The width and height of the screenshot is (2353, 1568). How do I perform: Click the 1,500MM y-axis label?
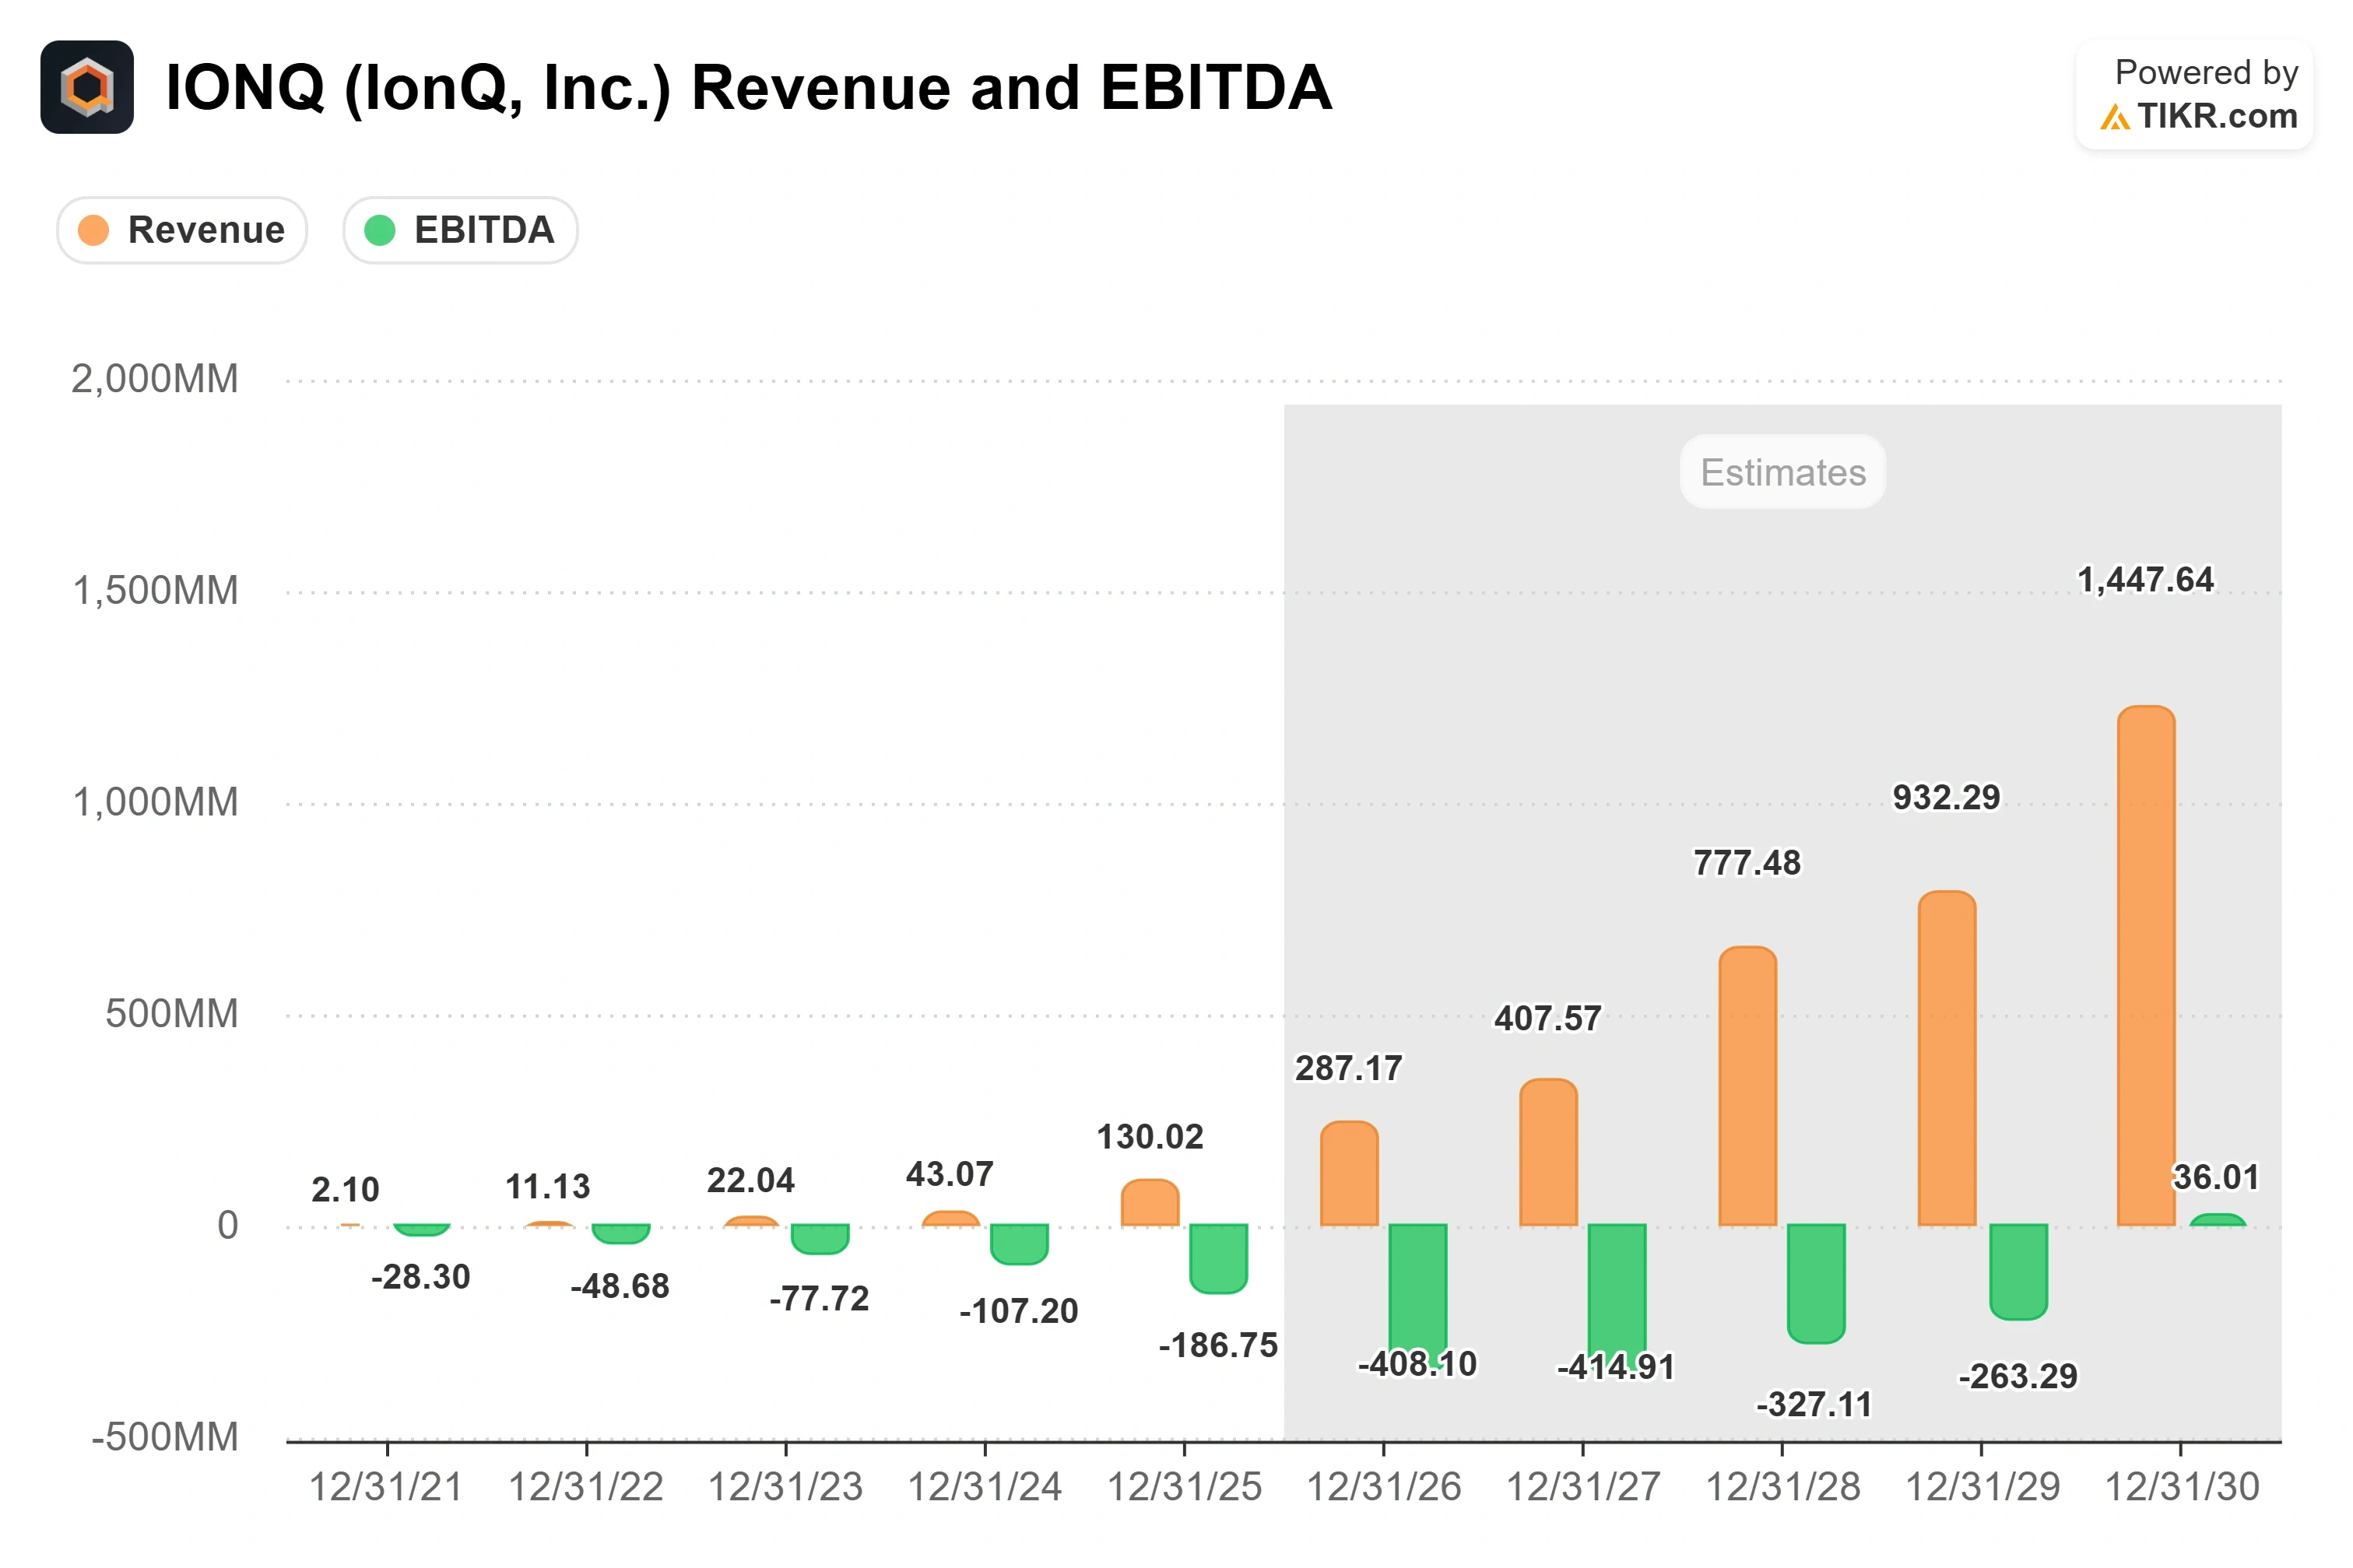tap(155, 591)
